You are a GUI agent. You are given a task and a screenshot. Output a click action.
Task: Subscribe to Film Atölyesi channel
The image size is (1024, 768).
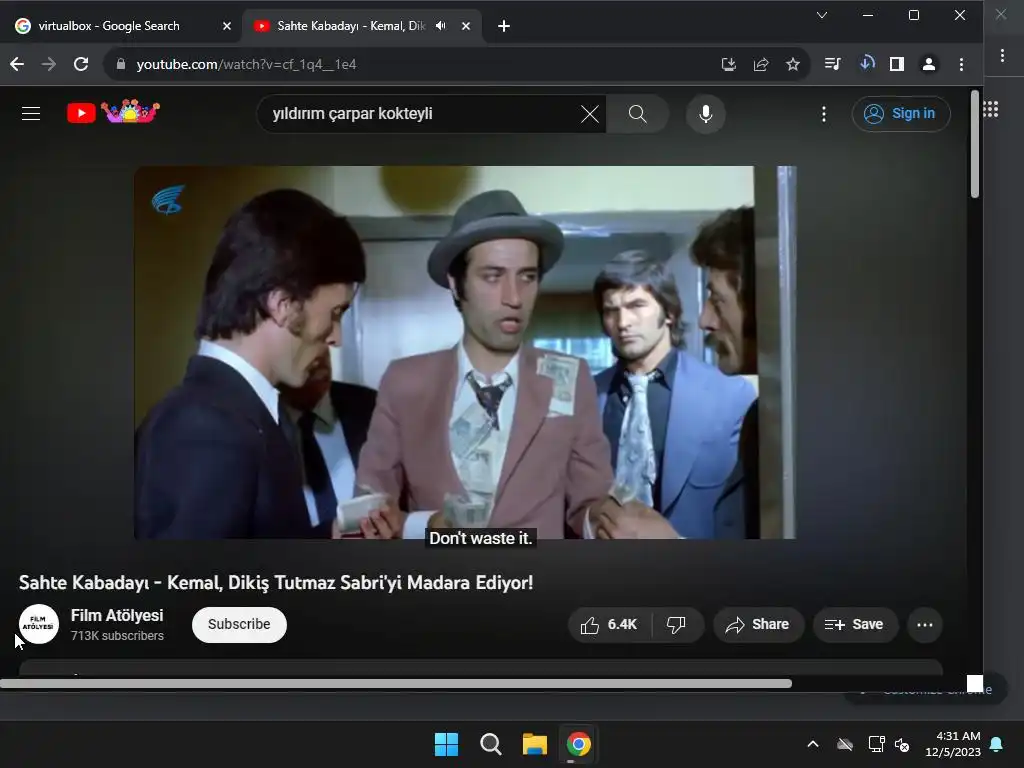pyautogui.click(x=239, y=624)
